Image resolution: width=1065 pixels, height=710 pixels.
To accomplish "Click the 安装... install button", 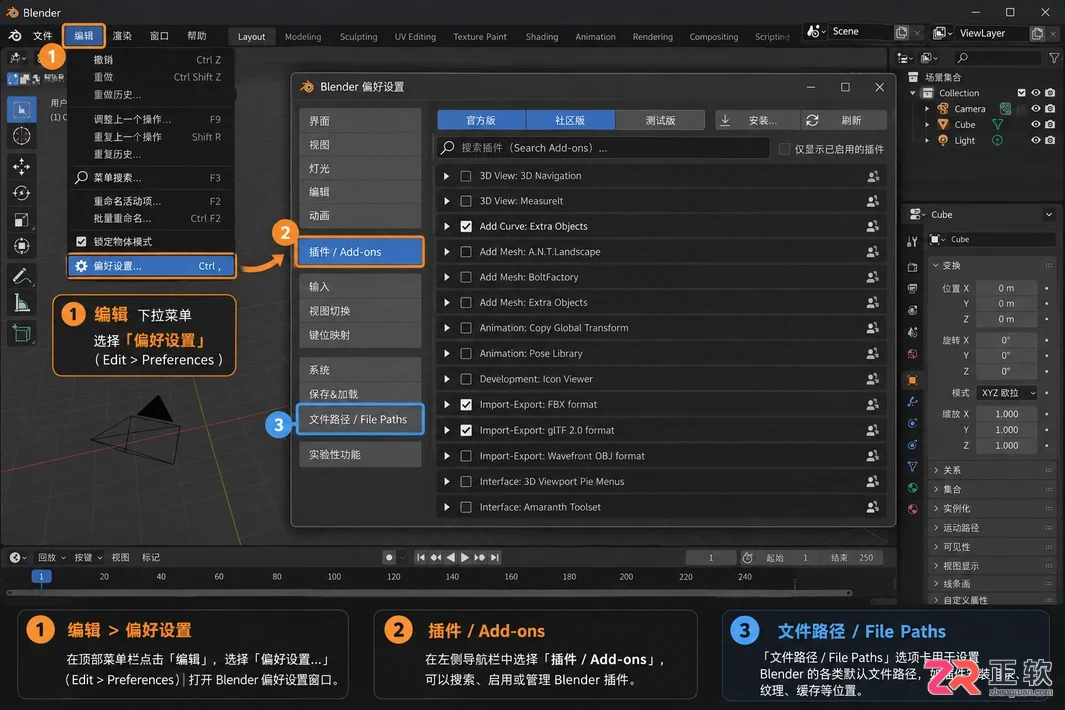I will click(x=758, y=120).
